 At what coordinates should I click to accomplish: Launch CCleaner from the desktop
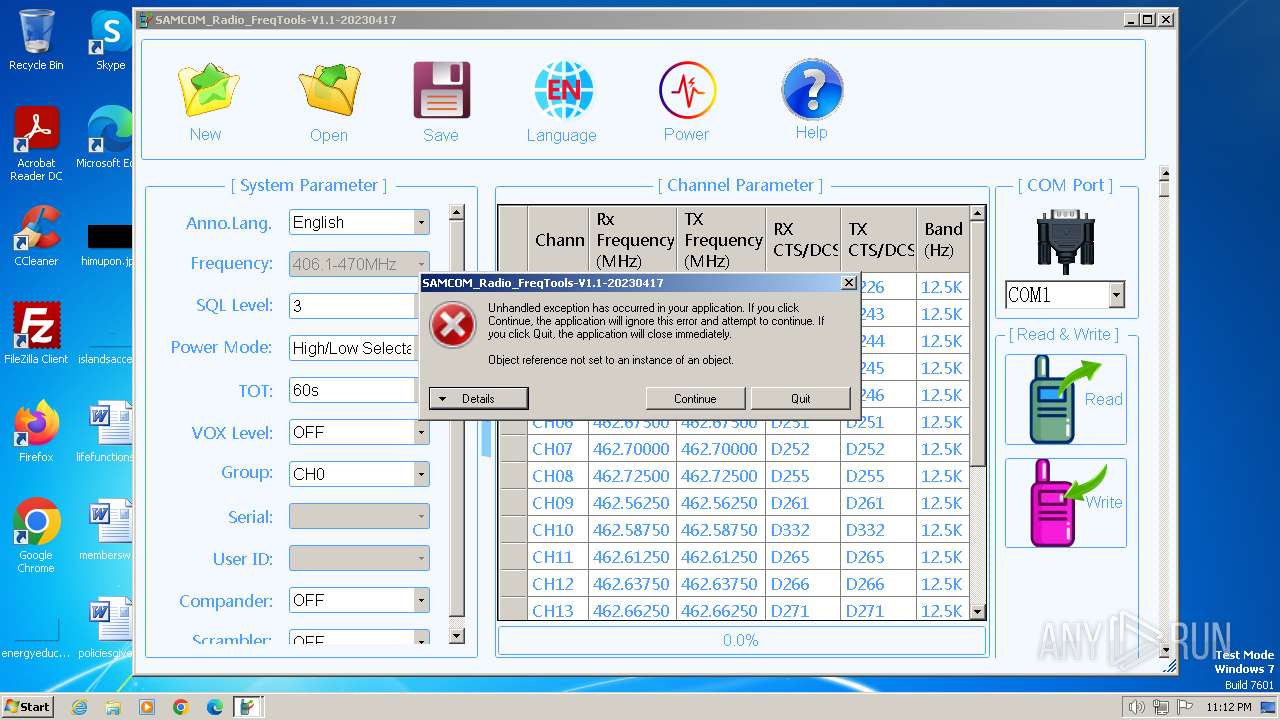pyautogui.click(x=36, y=236)
